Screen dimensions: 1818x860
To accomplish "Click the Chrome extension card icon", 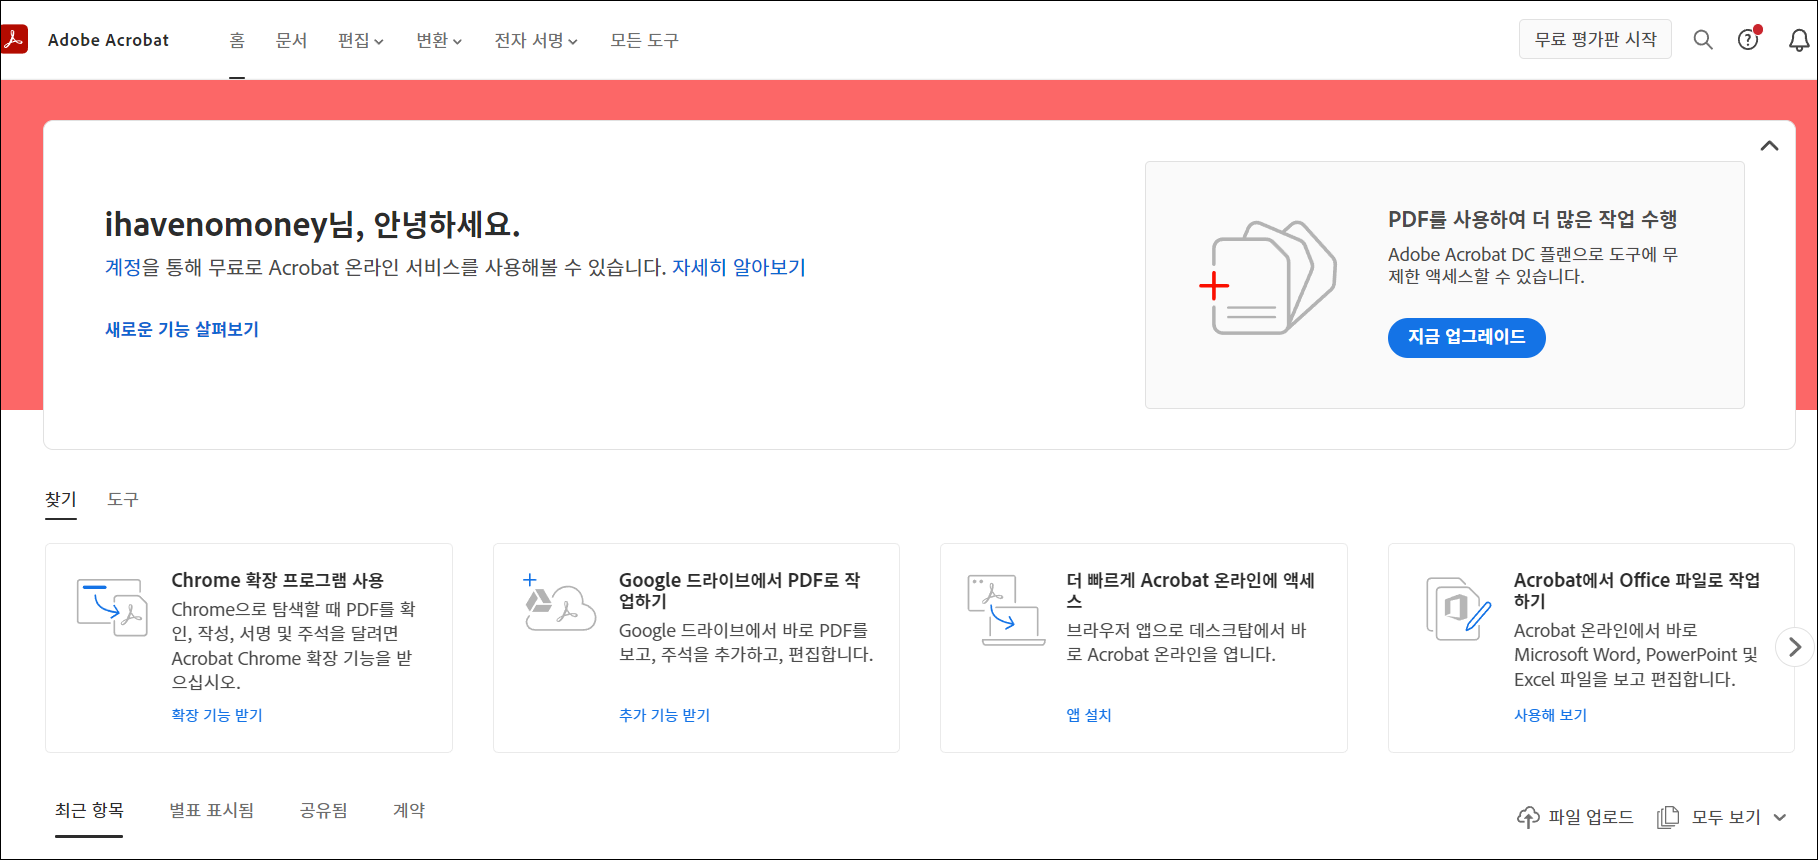I will tap(112, 606).
